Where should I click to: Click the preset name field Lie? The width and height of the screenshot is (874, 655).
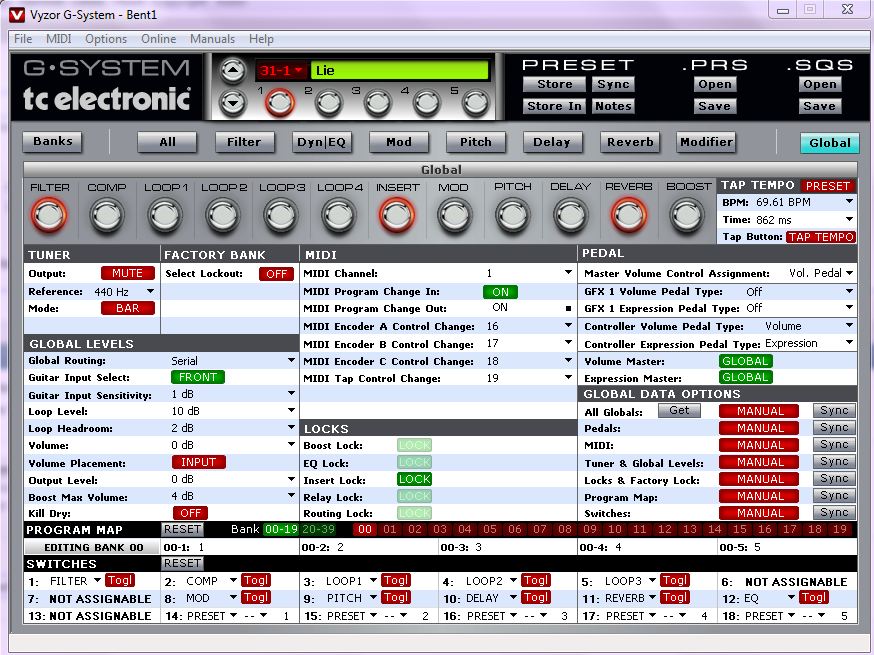(x=400, y=70)
